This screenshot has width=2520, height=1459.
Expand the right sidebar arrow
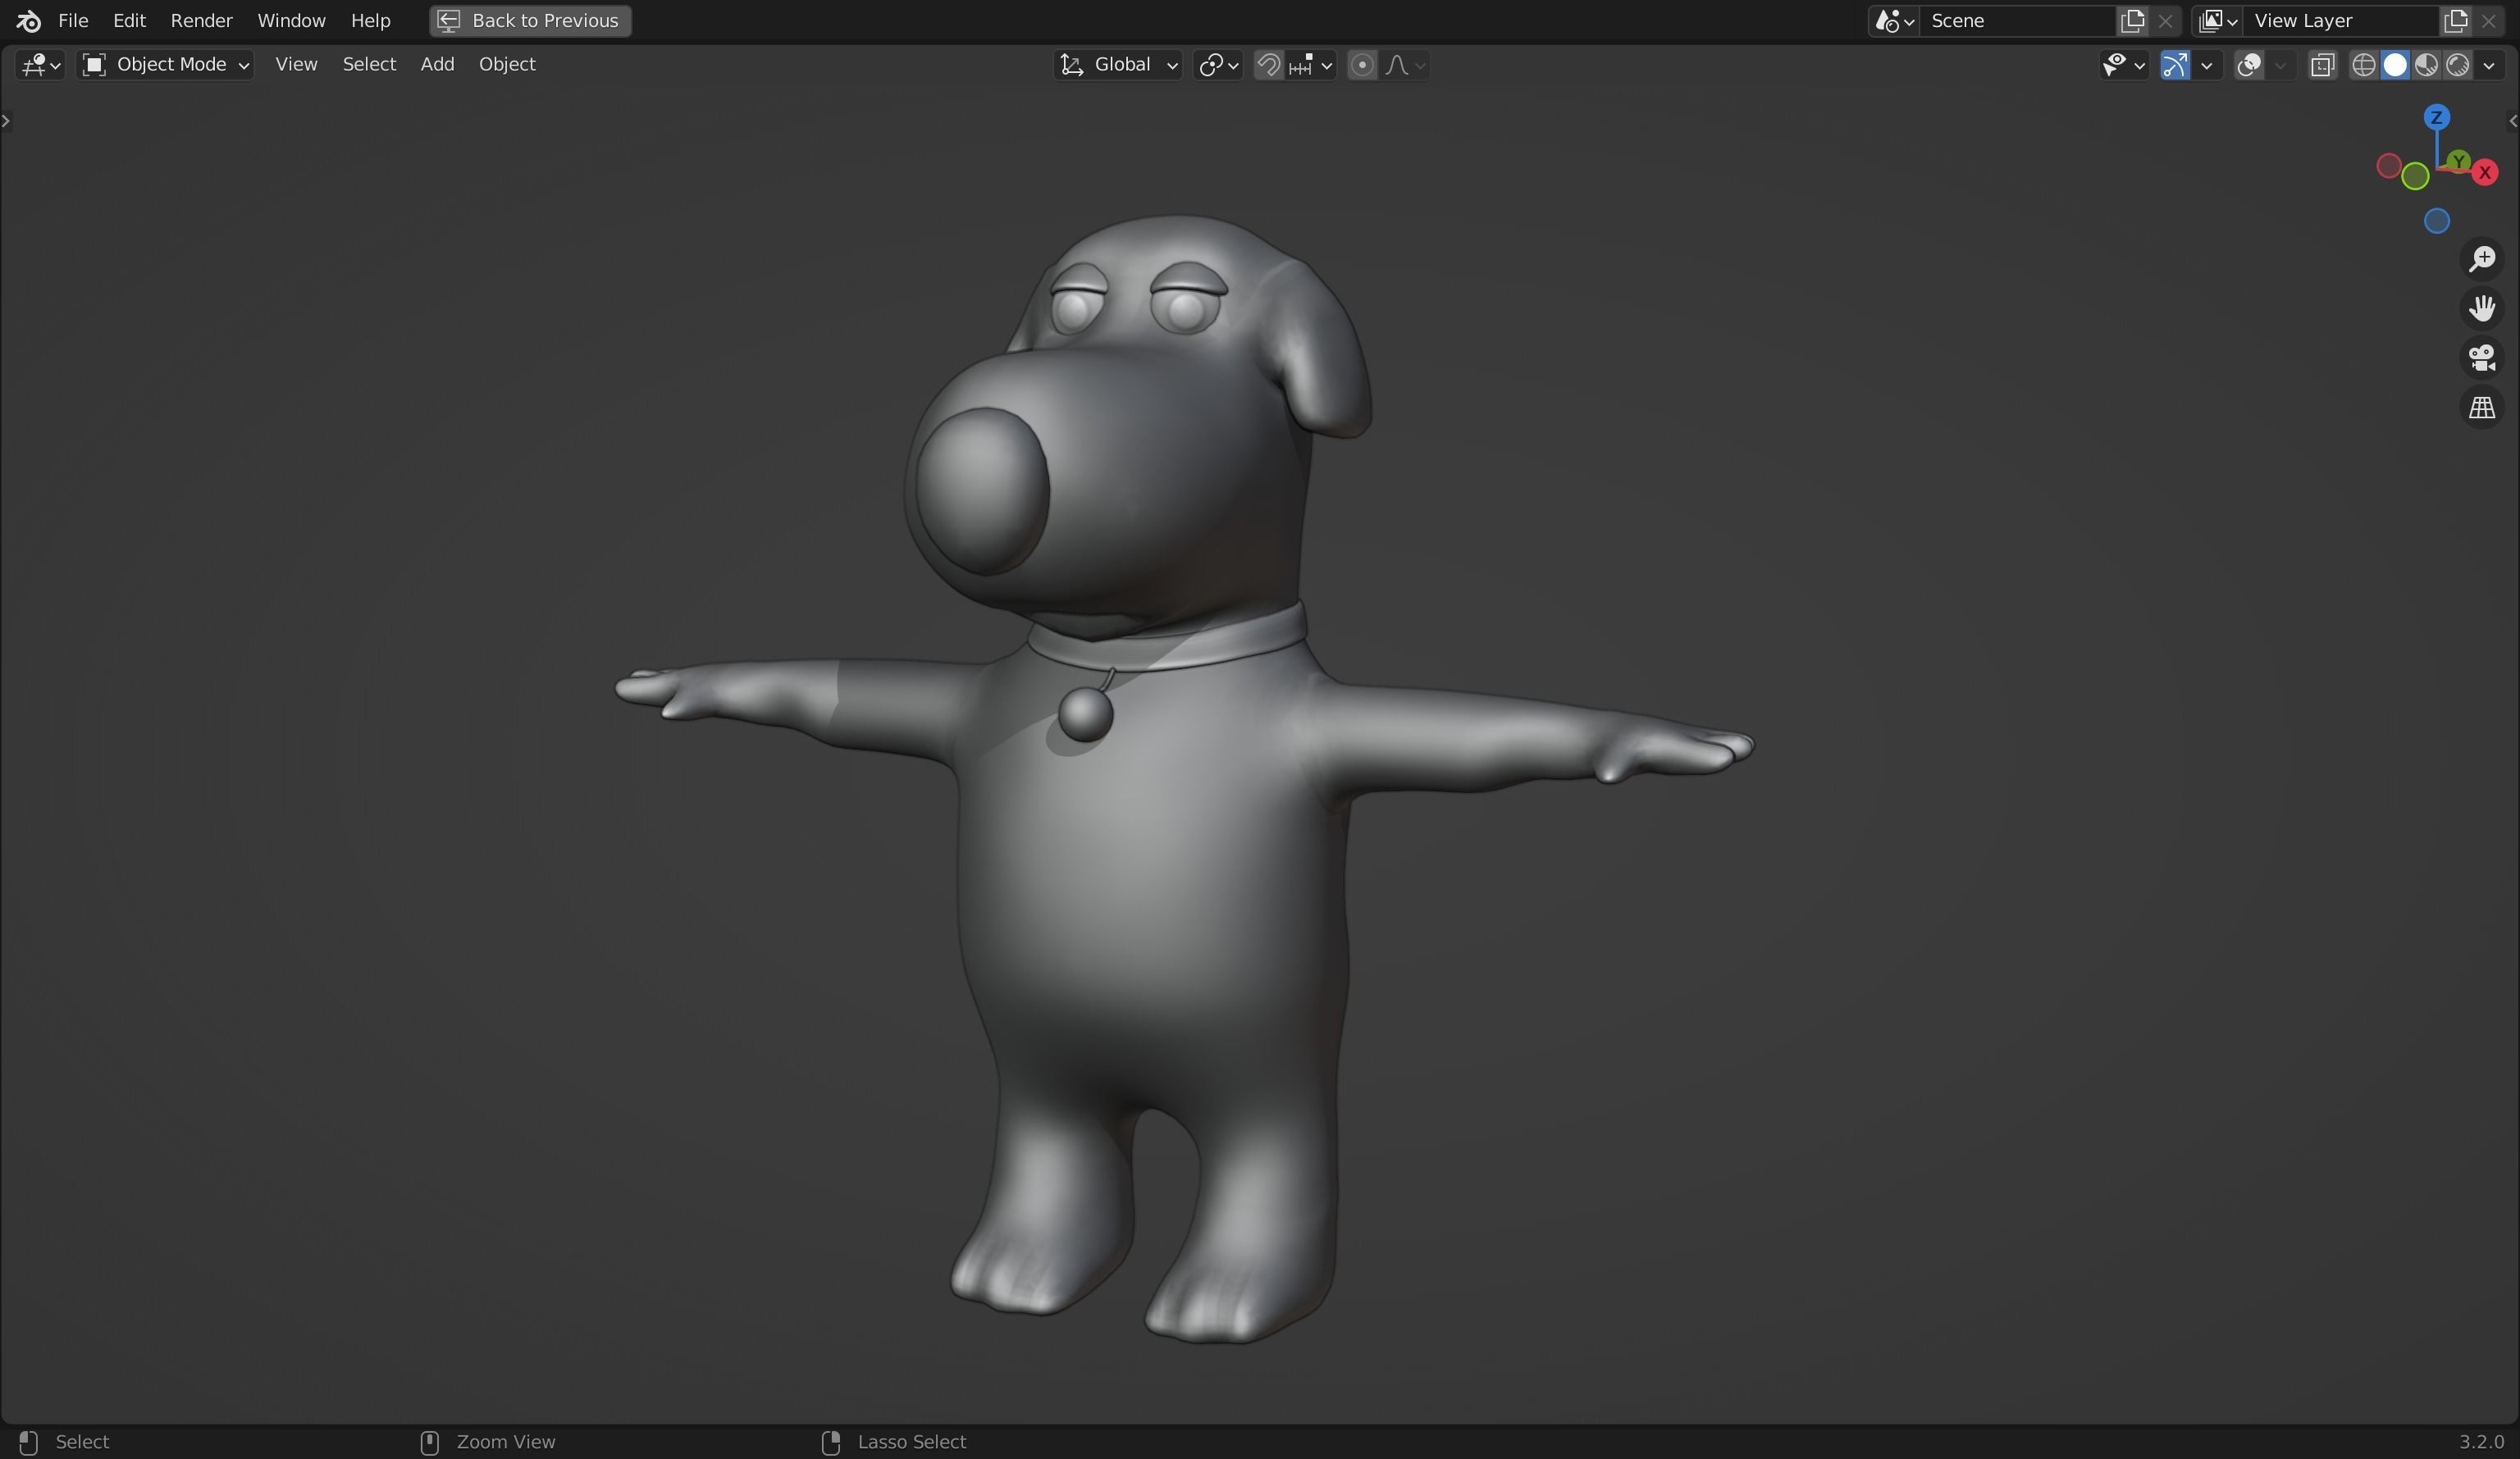[2513, 121]
